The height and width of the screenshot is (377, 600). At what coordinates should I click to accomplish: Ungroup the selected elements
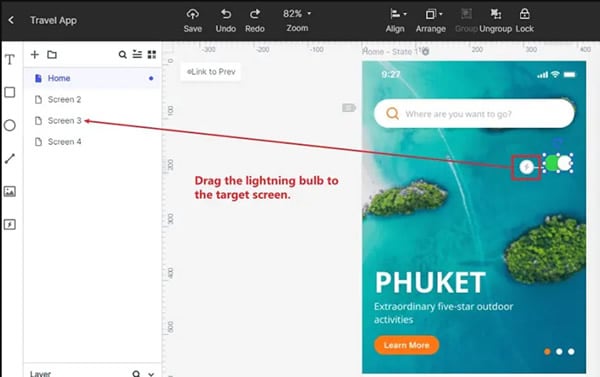point(496,20)
